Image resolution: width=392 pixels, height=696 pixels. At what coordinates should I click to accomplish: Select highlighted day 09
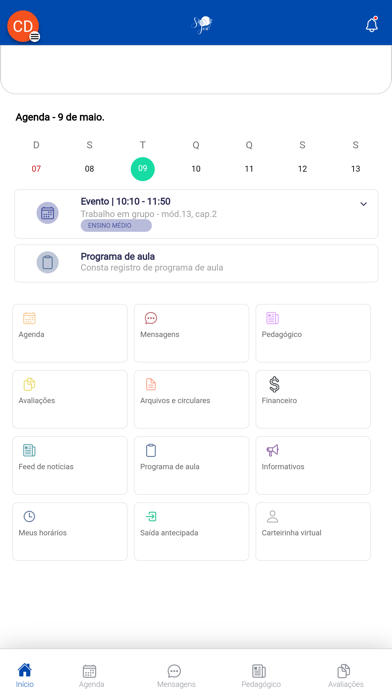pyautogui.click(x=143, y=169)
